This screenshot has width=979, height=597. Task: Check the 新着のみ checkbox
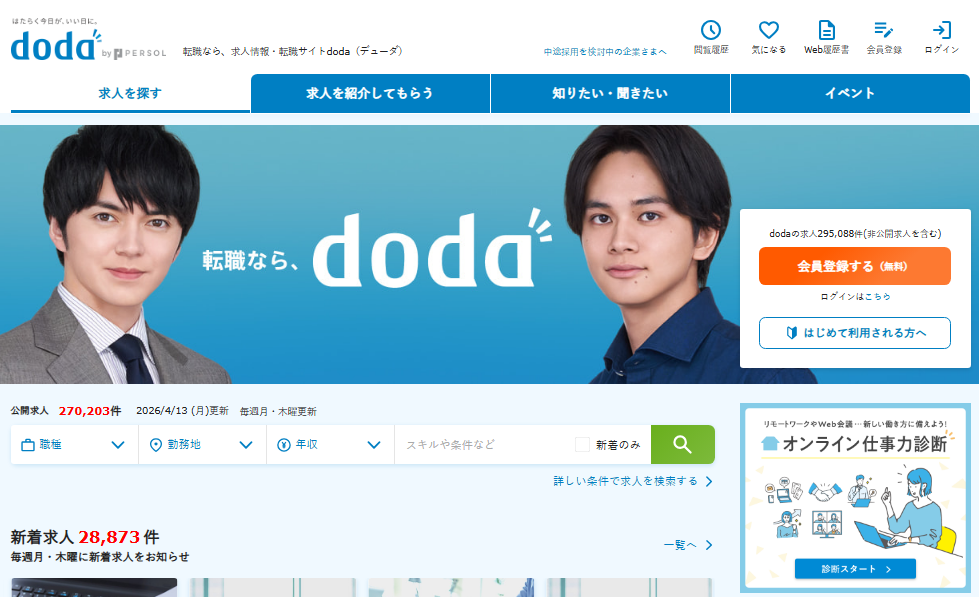(x=582, y=445)
